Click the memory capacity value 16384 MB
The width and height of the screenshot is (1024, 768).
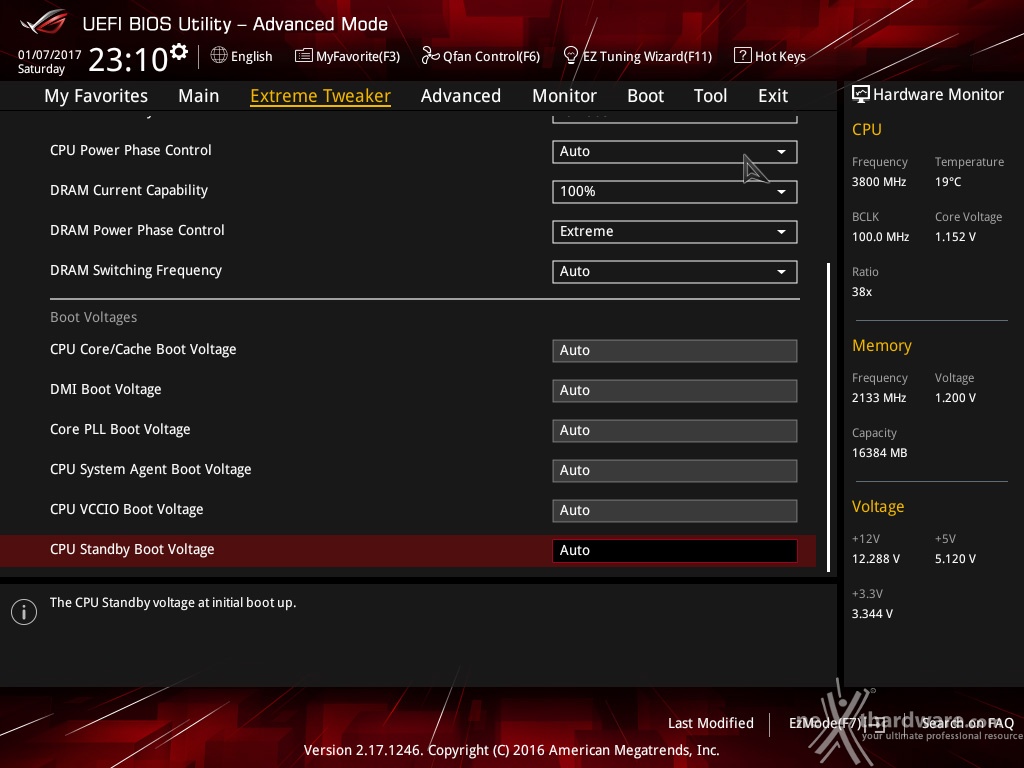[880, 453]
